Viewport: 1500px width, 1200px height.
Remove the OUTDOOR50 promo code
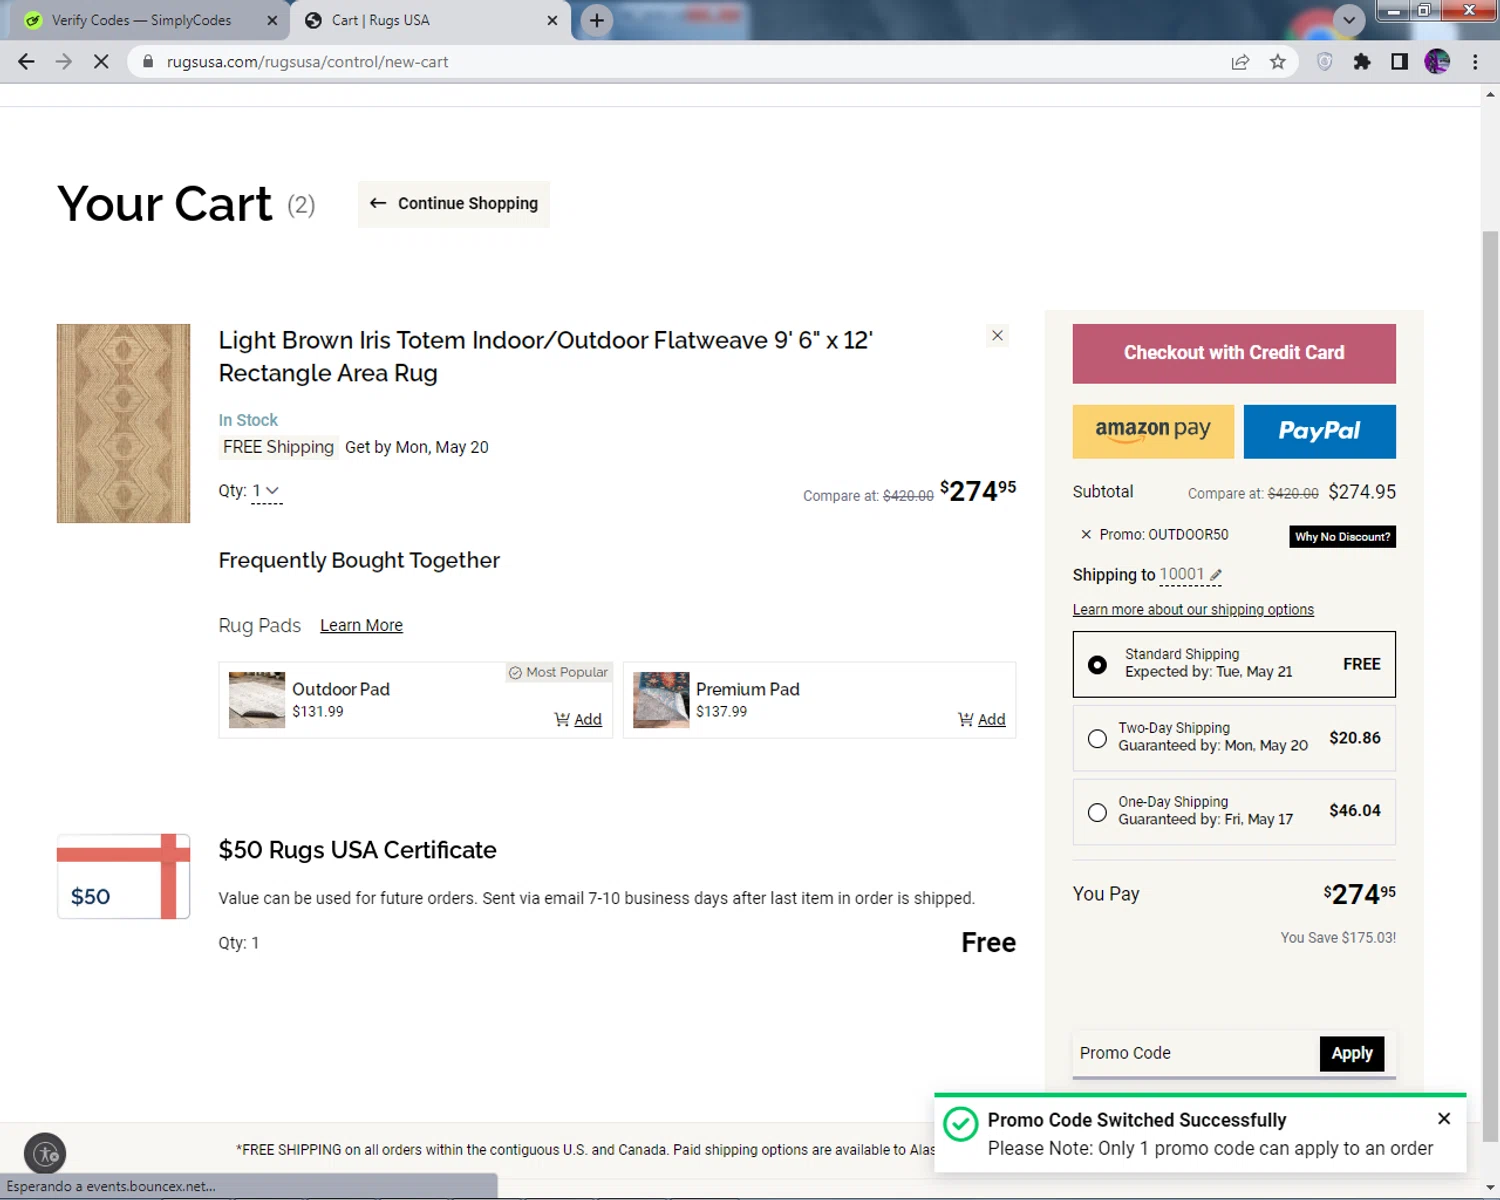[x=1086, y=535]
